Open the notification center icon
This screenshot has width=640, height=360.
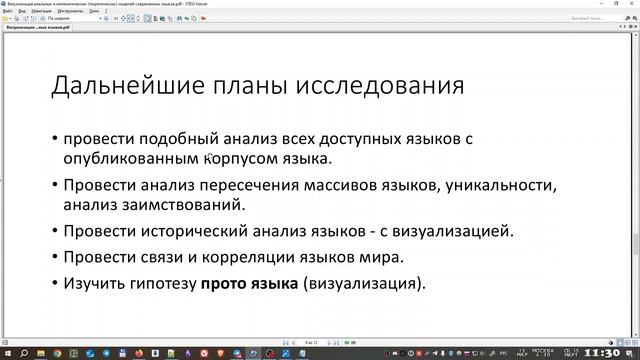(x=629, y=353)
